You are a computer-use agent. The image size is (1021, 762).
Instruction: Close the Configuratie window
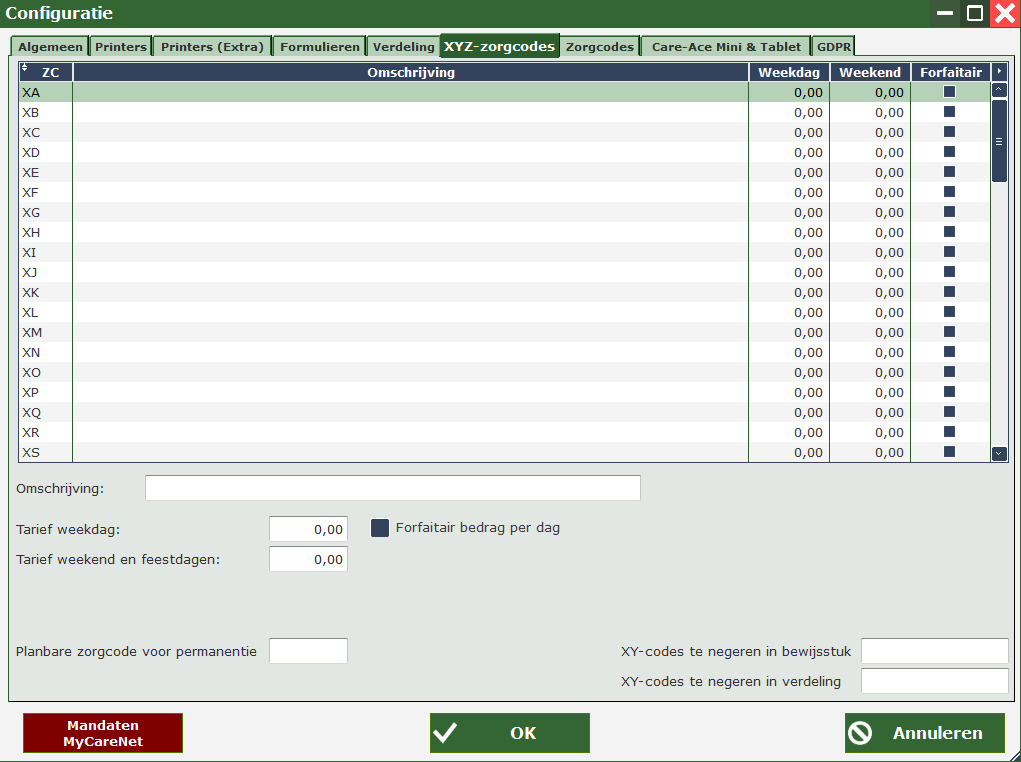tap(1004, 13)
